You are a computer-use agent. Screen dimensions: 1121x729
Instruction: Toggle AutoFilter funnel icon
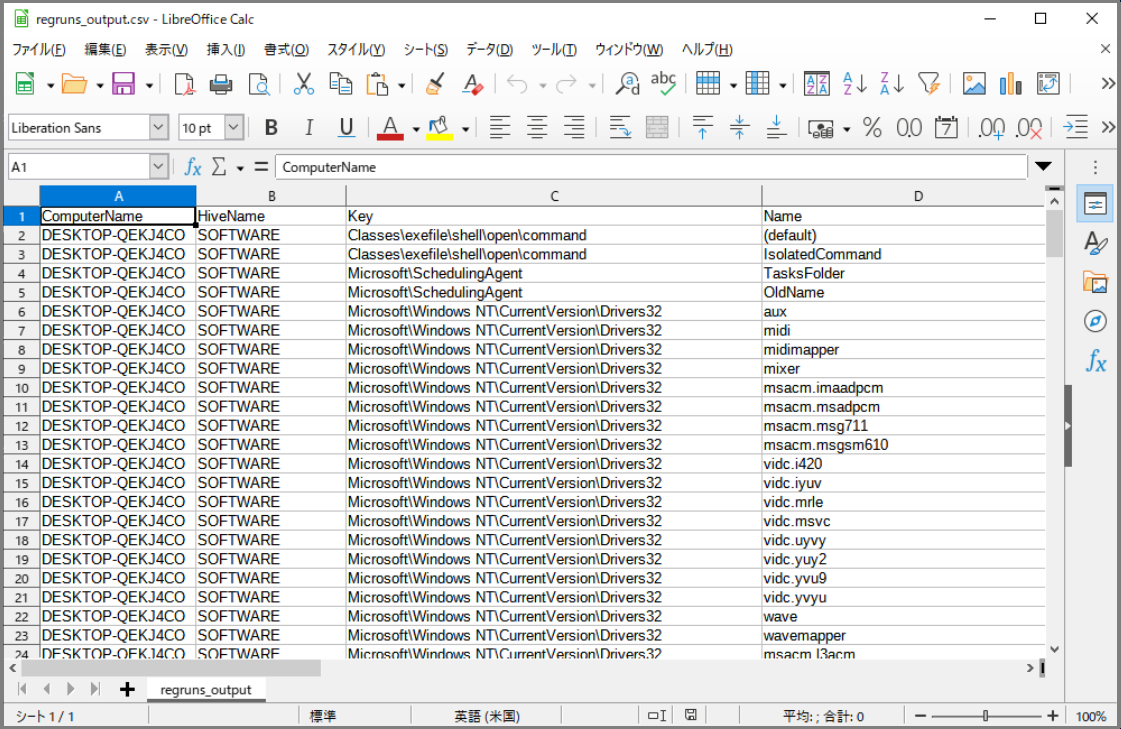pyautogui.click(x=929, y=84)
